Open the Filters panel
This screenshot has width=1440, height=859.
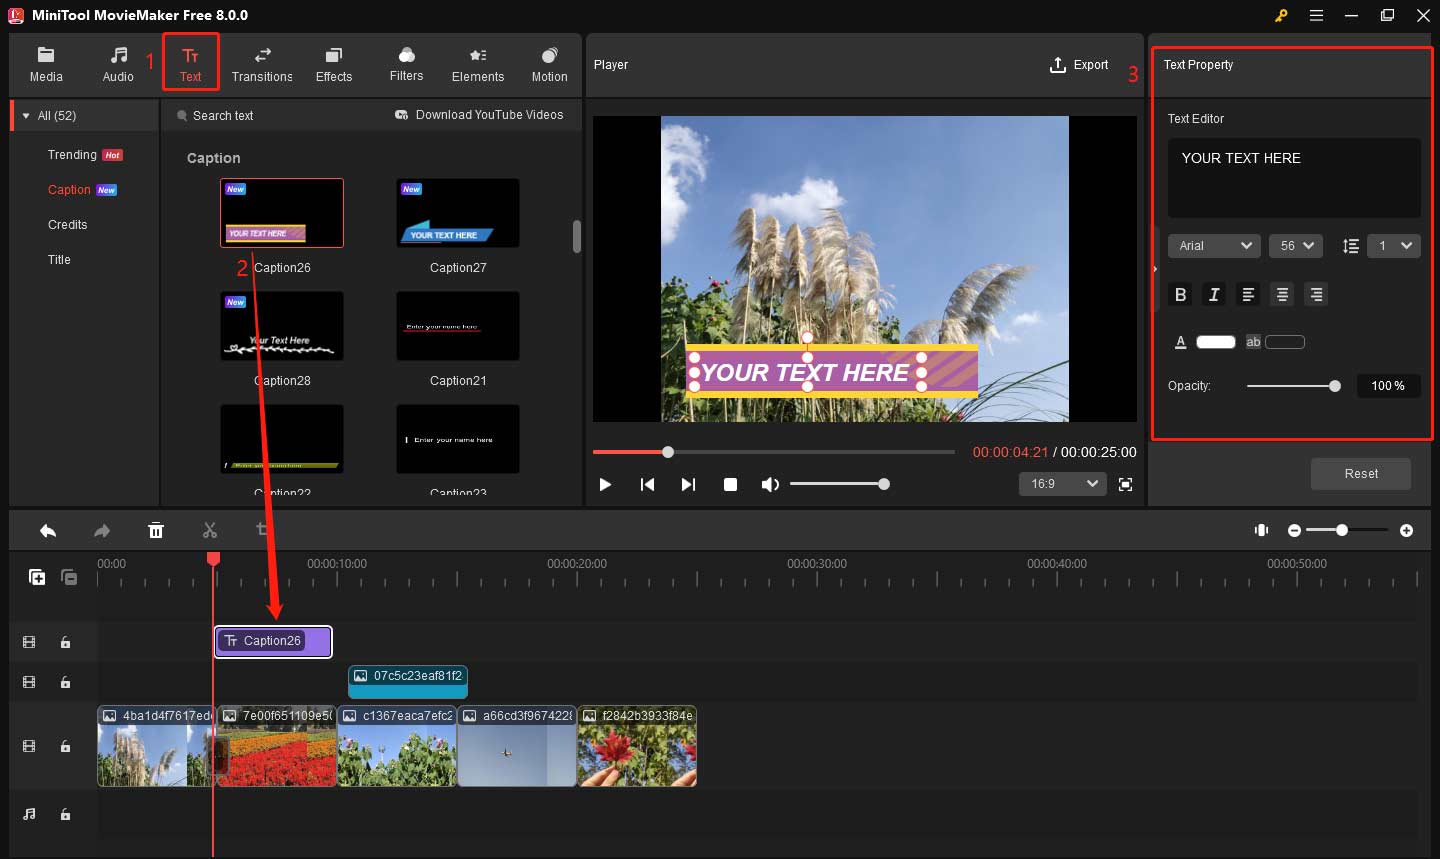pos(406,64)
